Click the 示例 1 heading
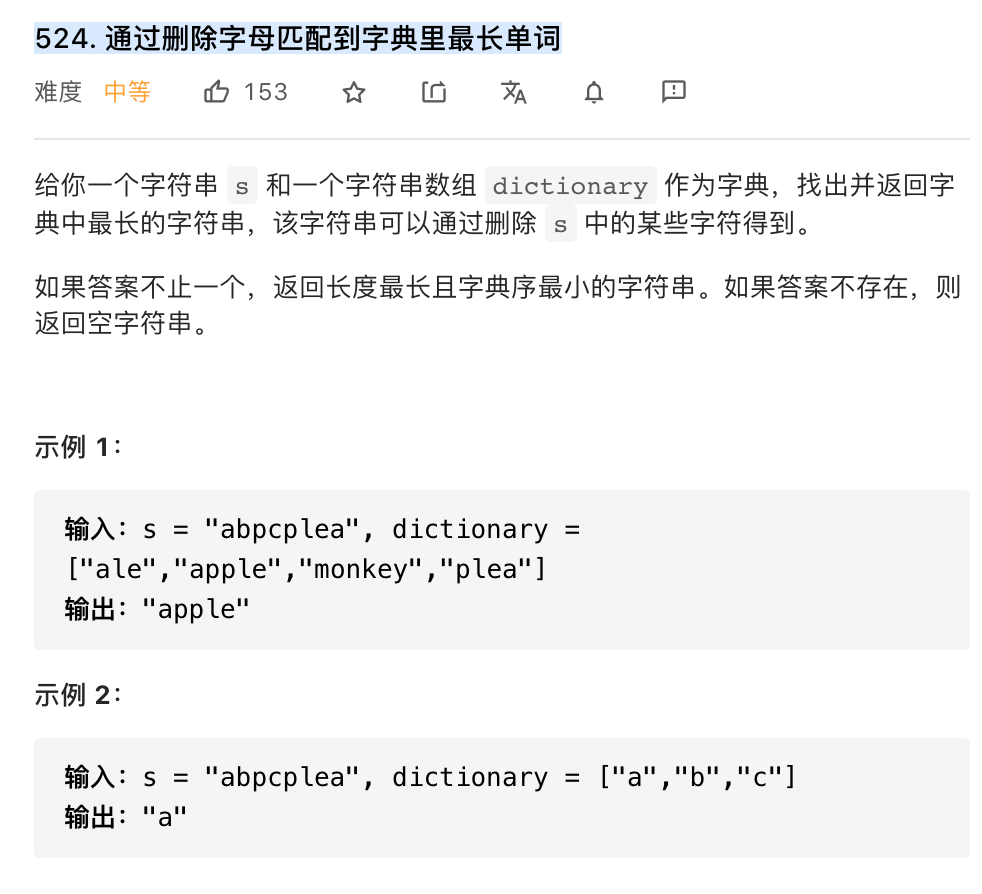This screenshot has height=894, width=982. (78, 447)
